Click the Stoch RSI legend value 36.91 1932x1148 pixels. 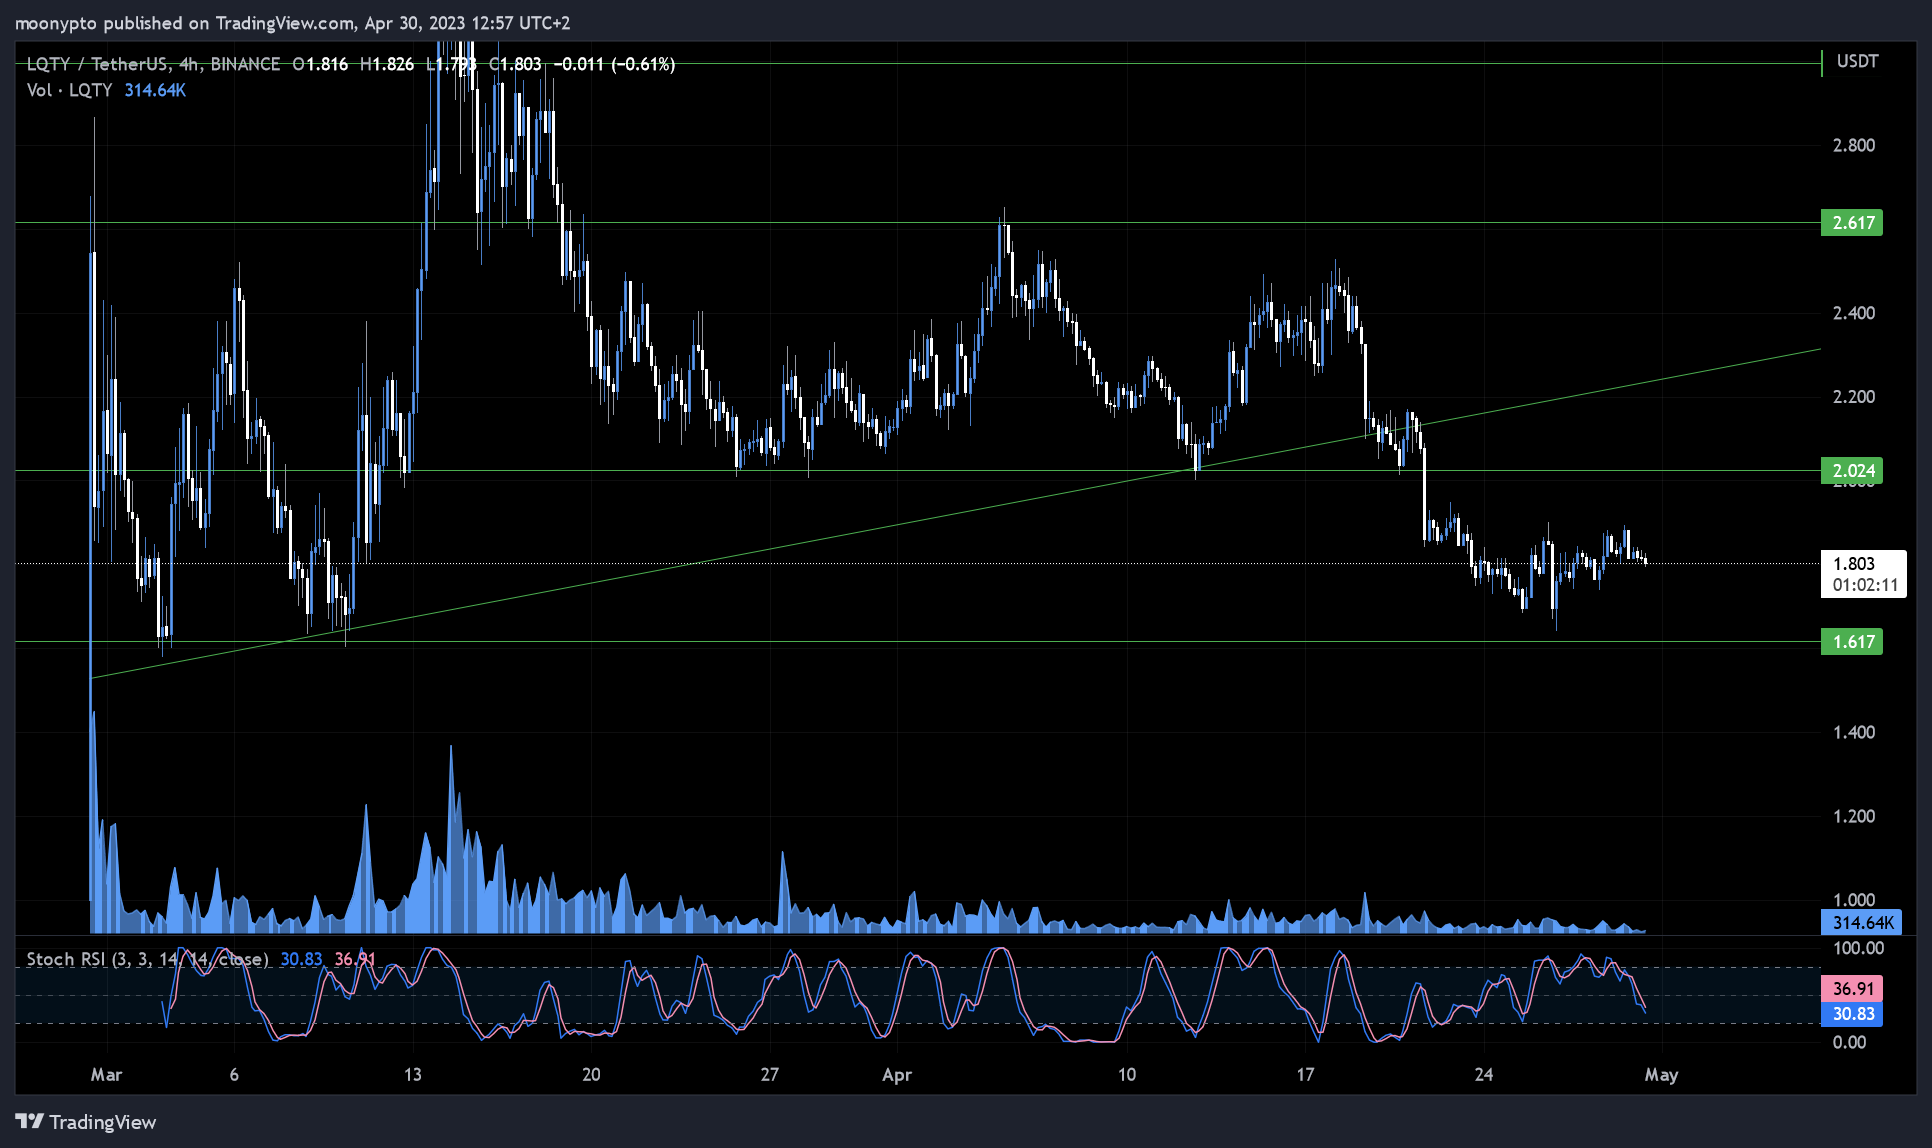(x=355, y=959)
